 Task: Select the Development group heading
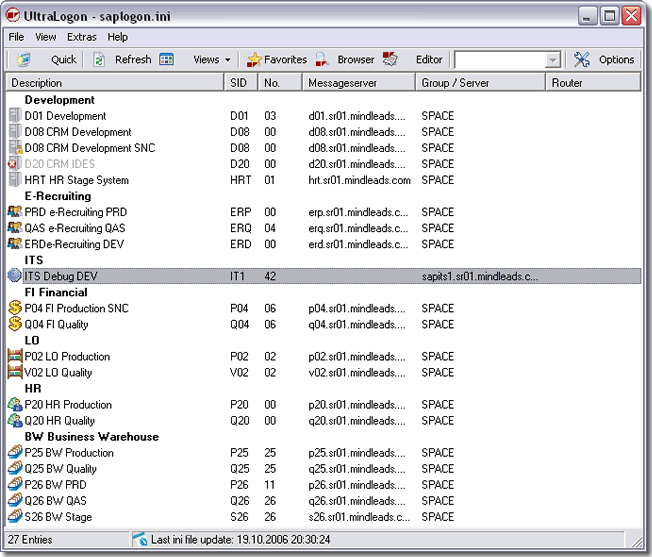(59, 100)
